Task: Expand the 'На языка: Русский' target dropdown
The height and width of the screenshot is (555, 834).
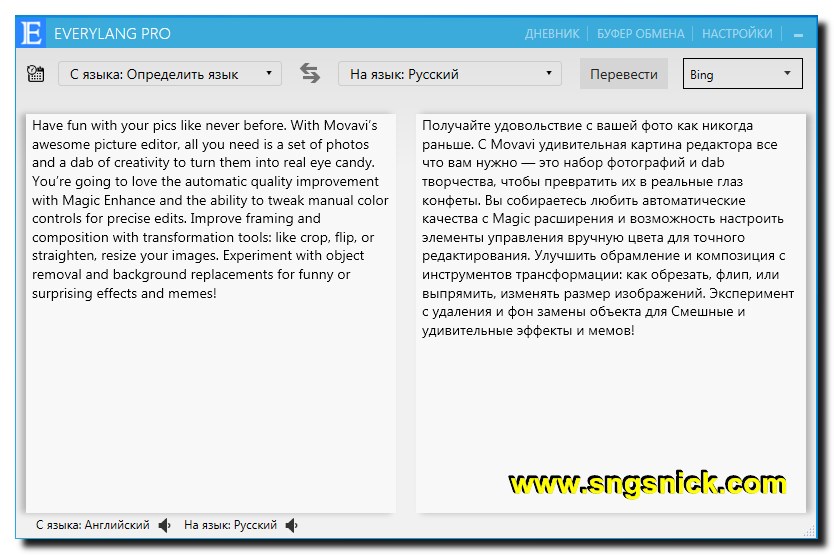Action: pyautogui.click(x=449, y=73)
